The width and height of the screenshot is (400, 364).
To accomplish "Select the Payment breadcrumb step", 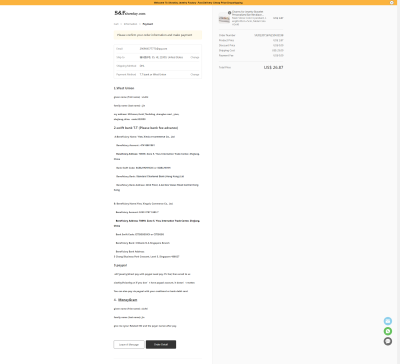I will pos(148,24).
